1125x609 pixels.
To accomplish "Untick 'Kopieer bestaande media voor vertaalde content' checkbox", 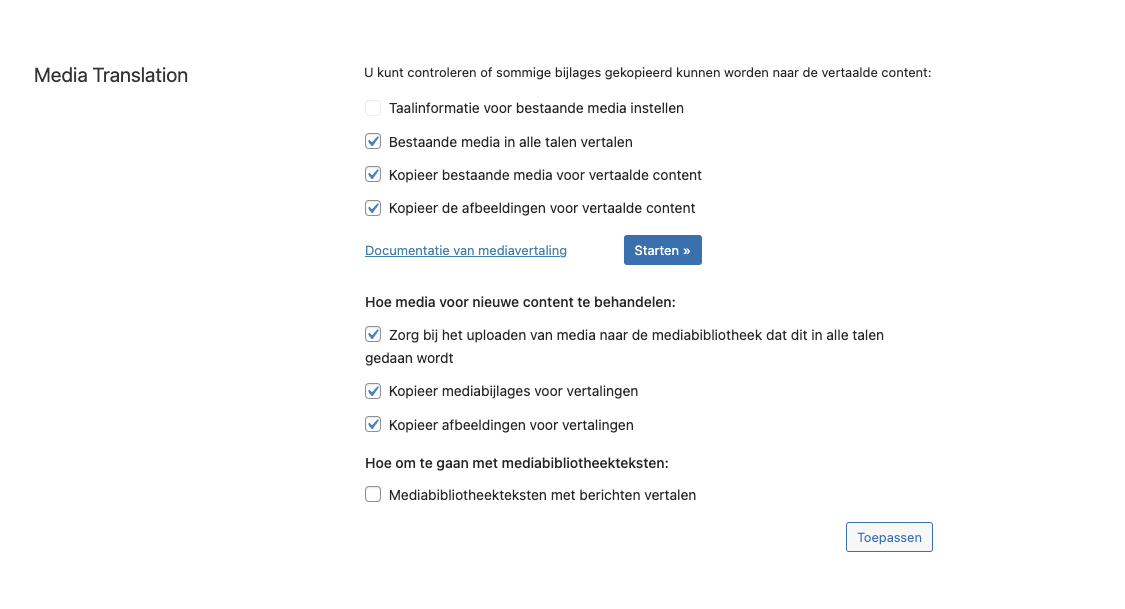I will point(372,174).
